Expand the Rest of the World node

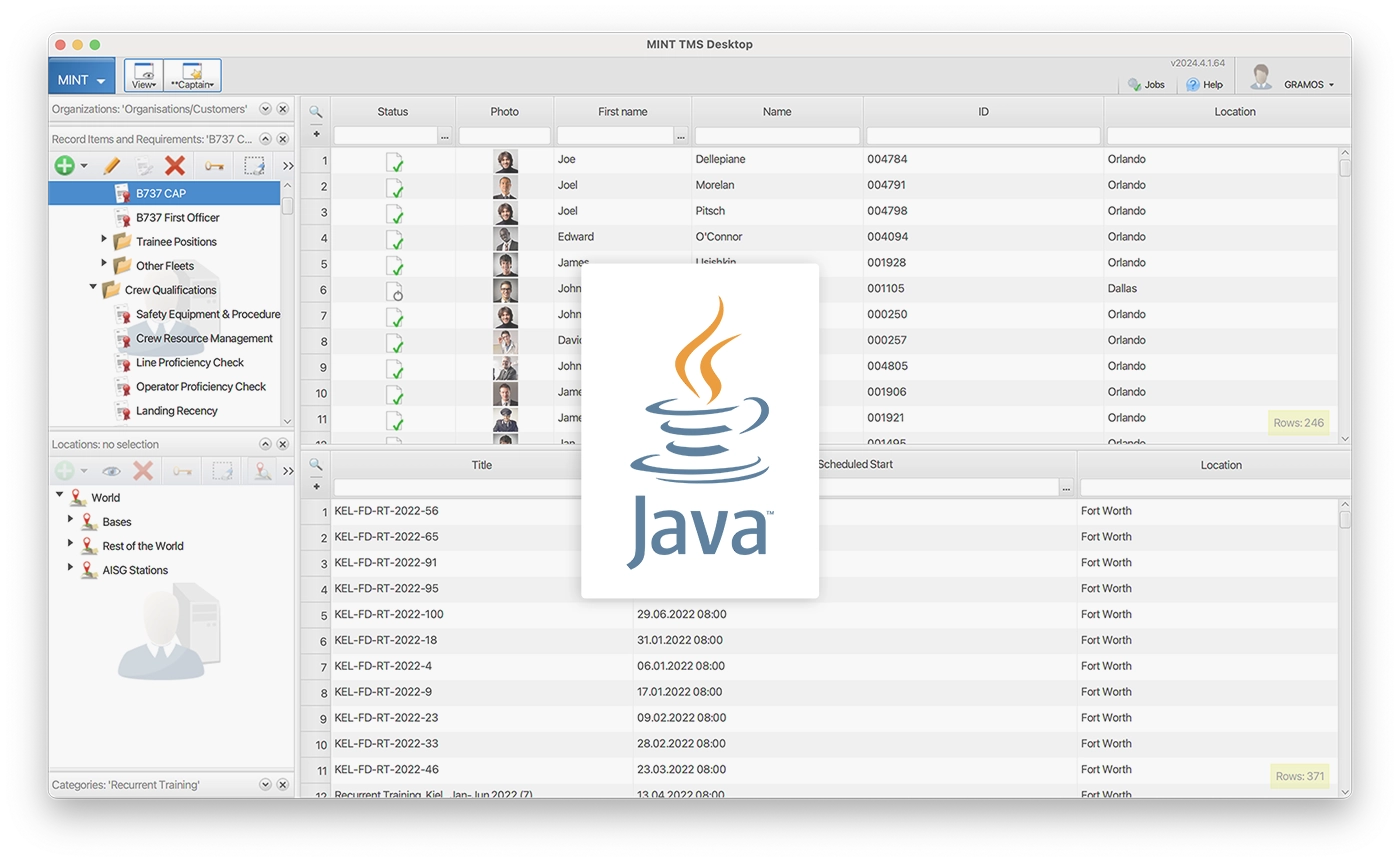click(x=70, y=543)
